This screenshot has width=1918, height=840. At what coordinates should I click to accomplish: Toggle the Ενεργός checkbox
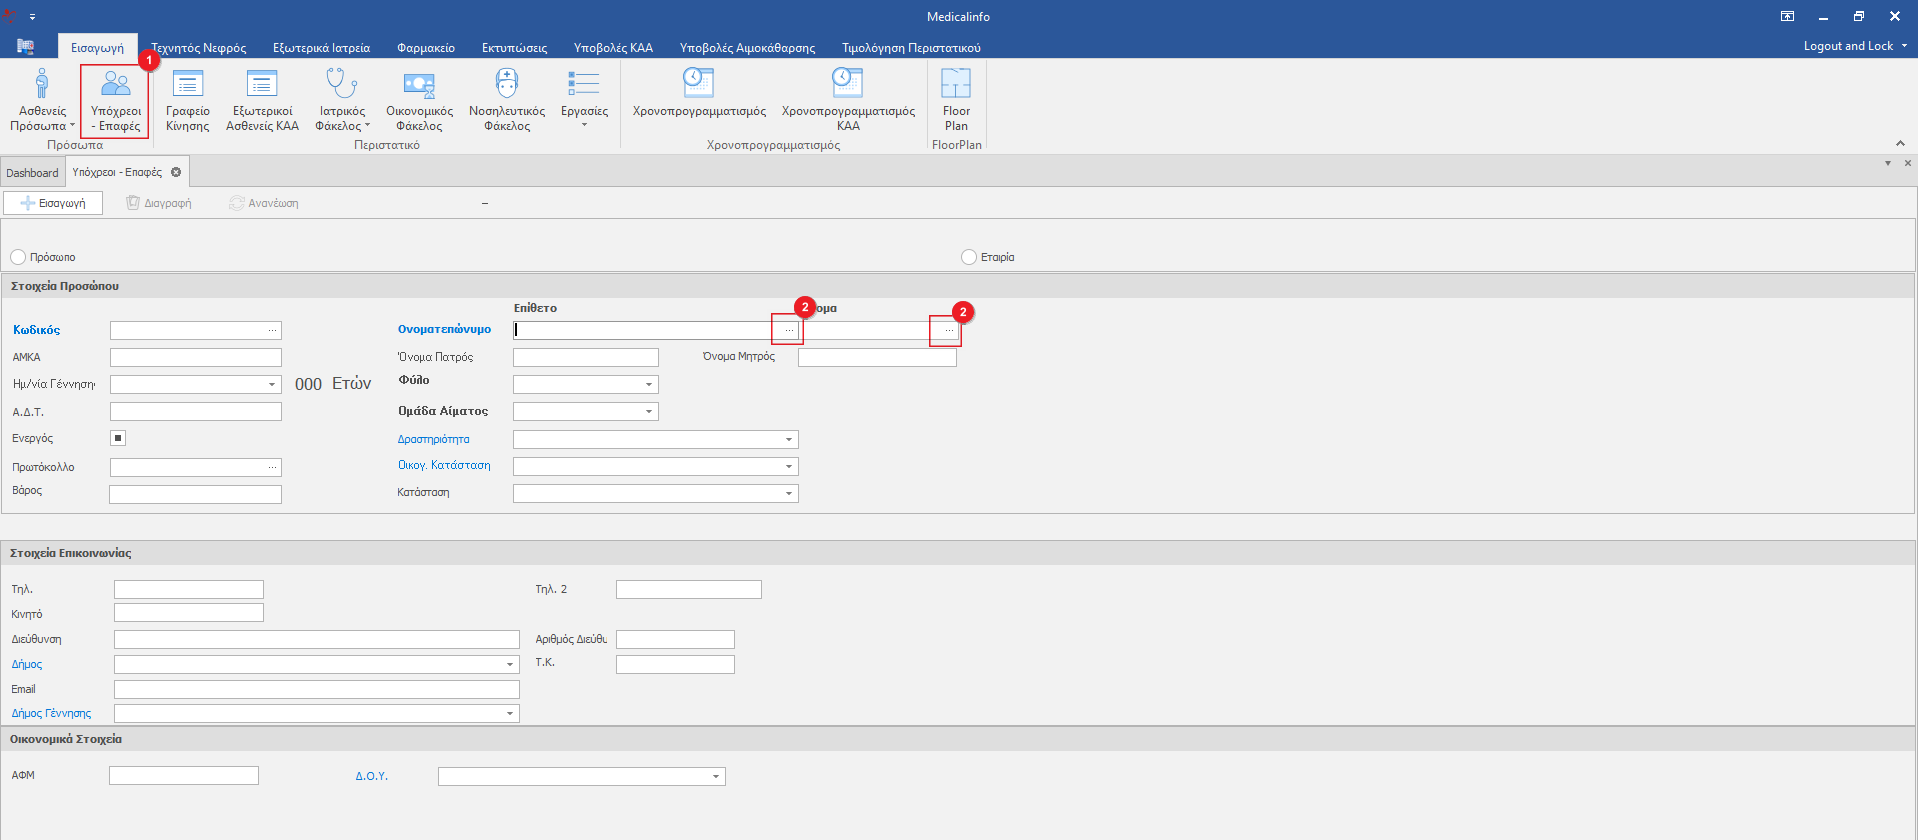click(118, 438)
